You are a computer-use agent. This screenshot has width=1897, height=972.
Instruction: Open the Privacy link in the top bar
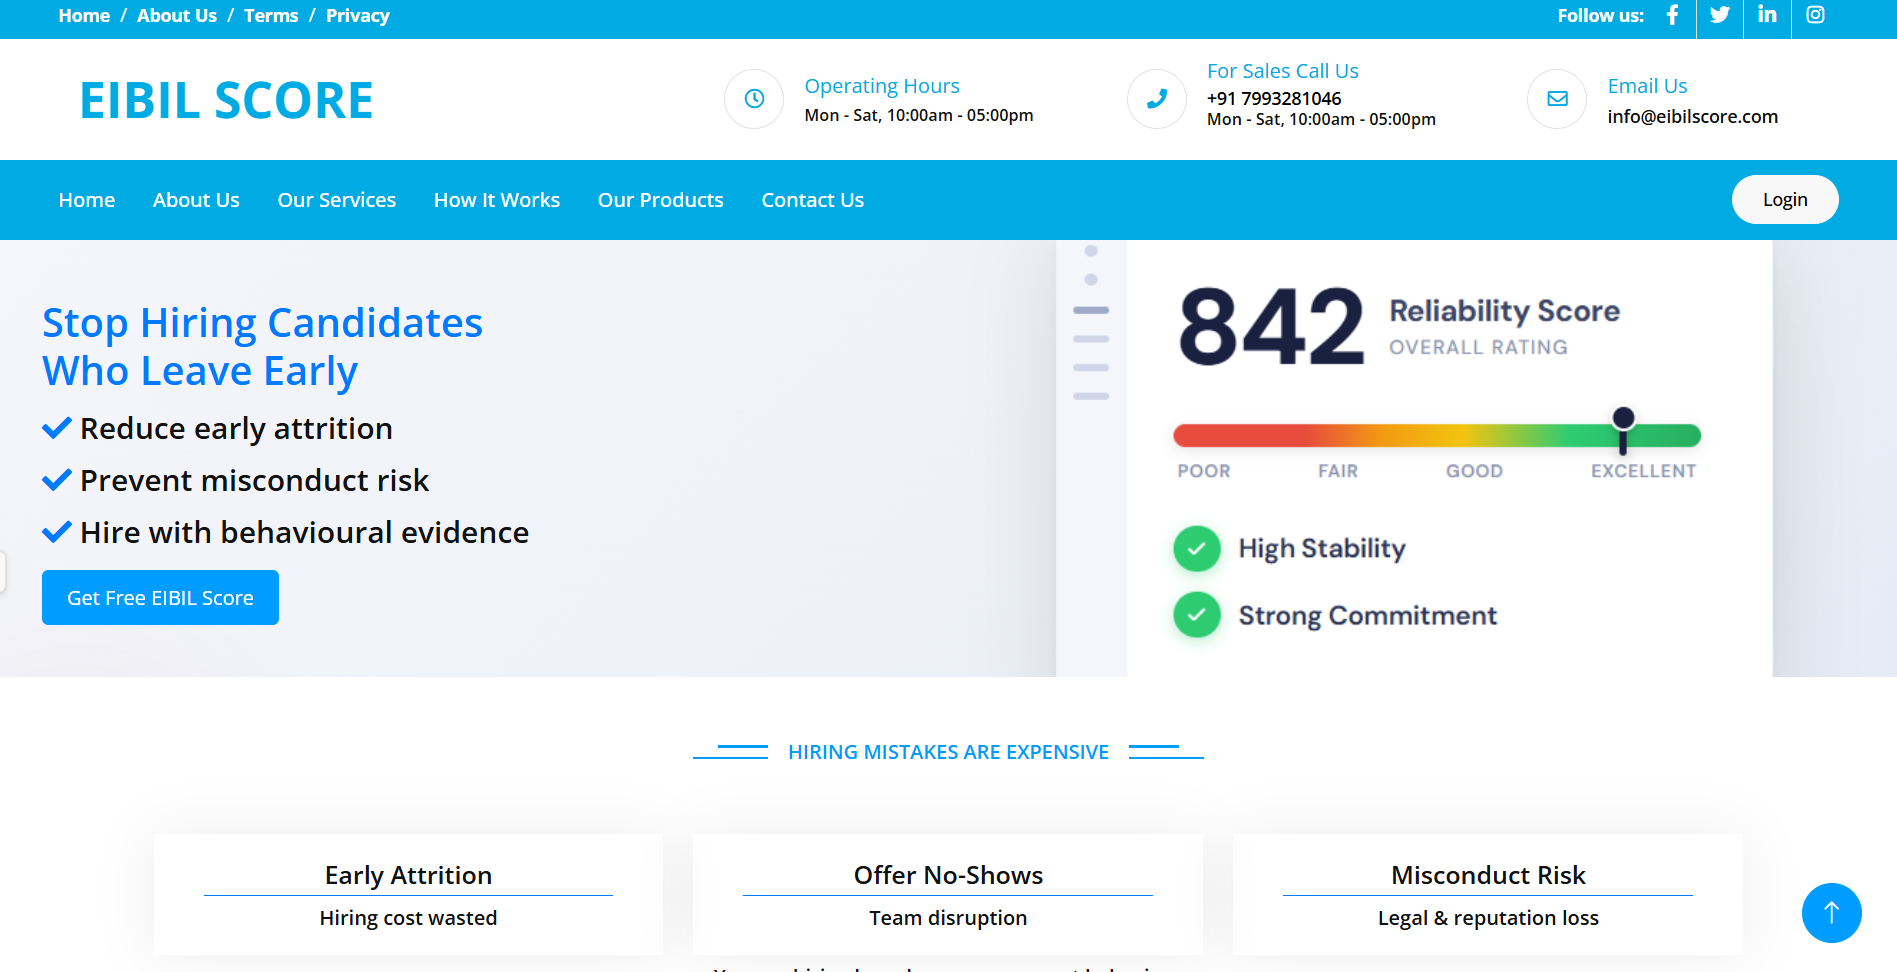(x=357, y=15)
